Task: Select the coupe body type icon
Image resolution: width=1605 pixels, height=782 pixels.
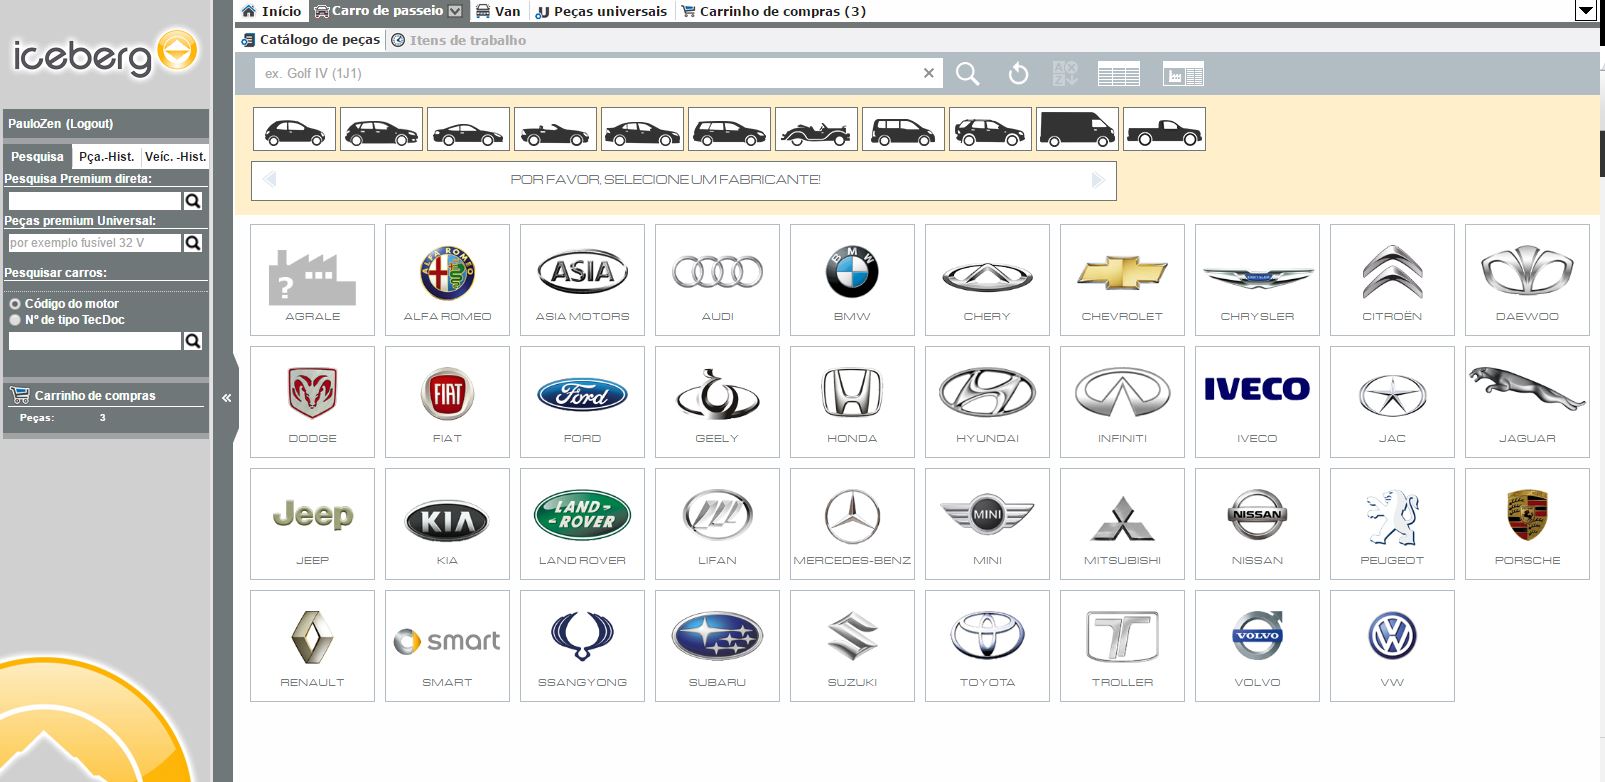Action: [x=468, y=129]
